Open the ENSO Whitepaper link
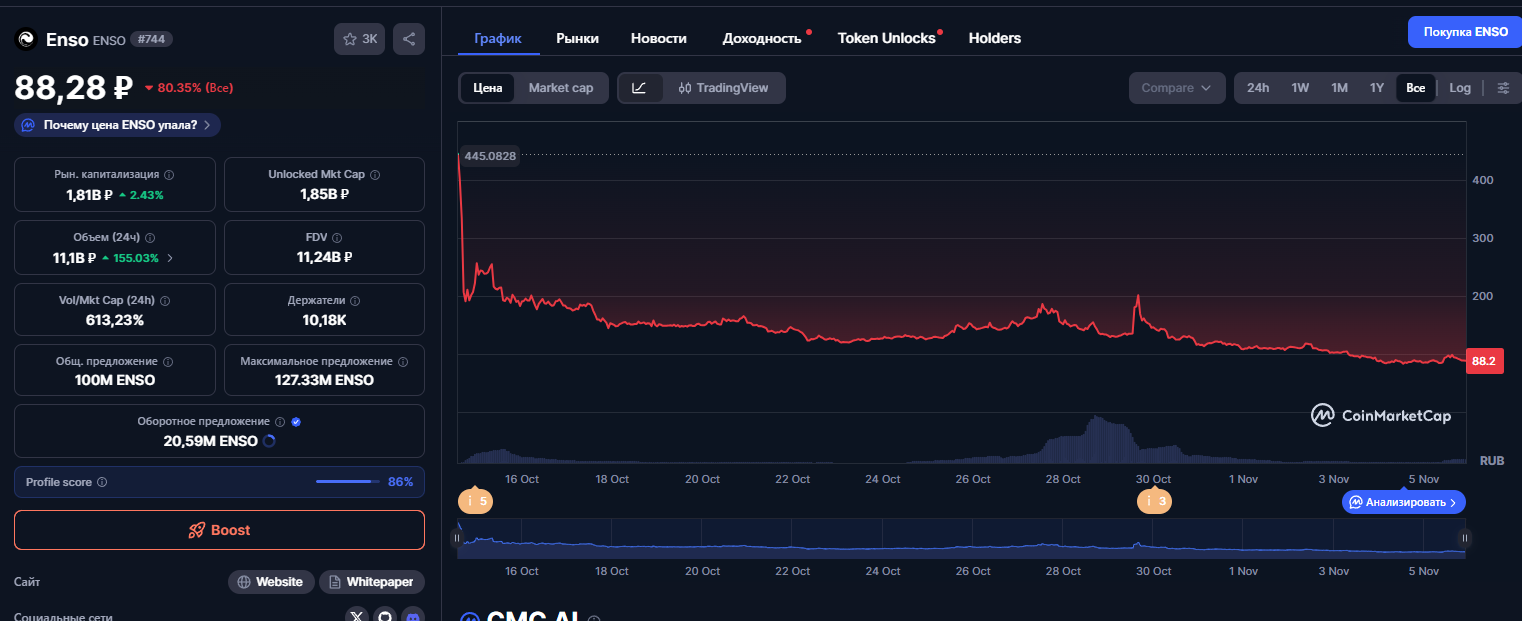Viewport: 1522px width, 621px height. pyautogui.click(x=371, y=581)
